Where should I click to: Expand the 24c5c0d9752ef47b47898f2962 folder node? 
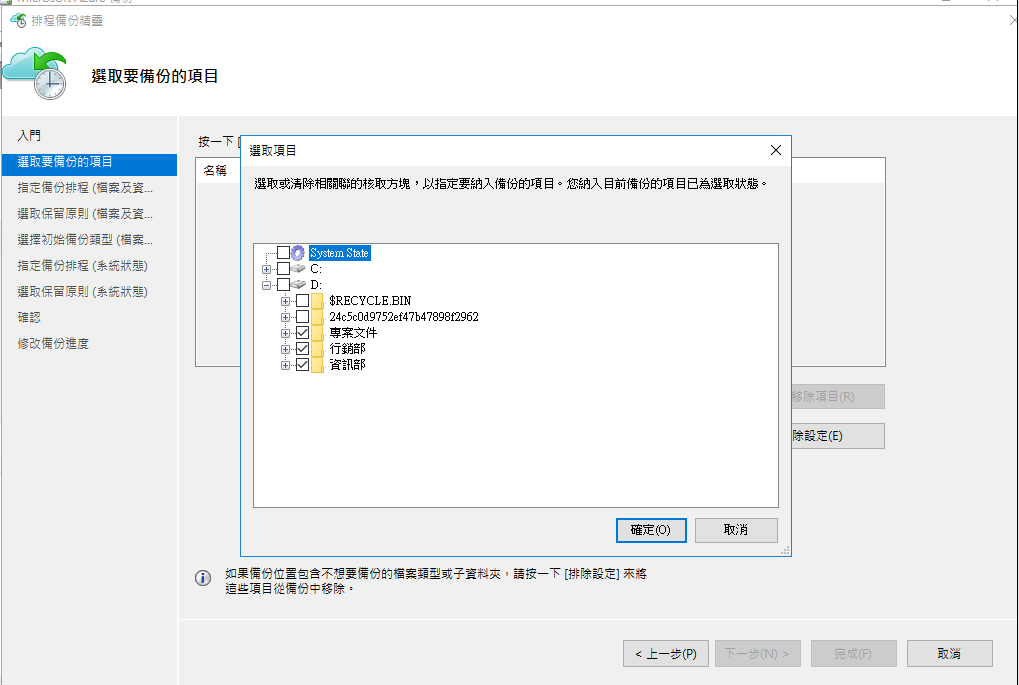(285, 317)
